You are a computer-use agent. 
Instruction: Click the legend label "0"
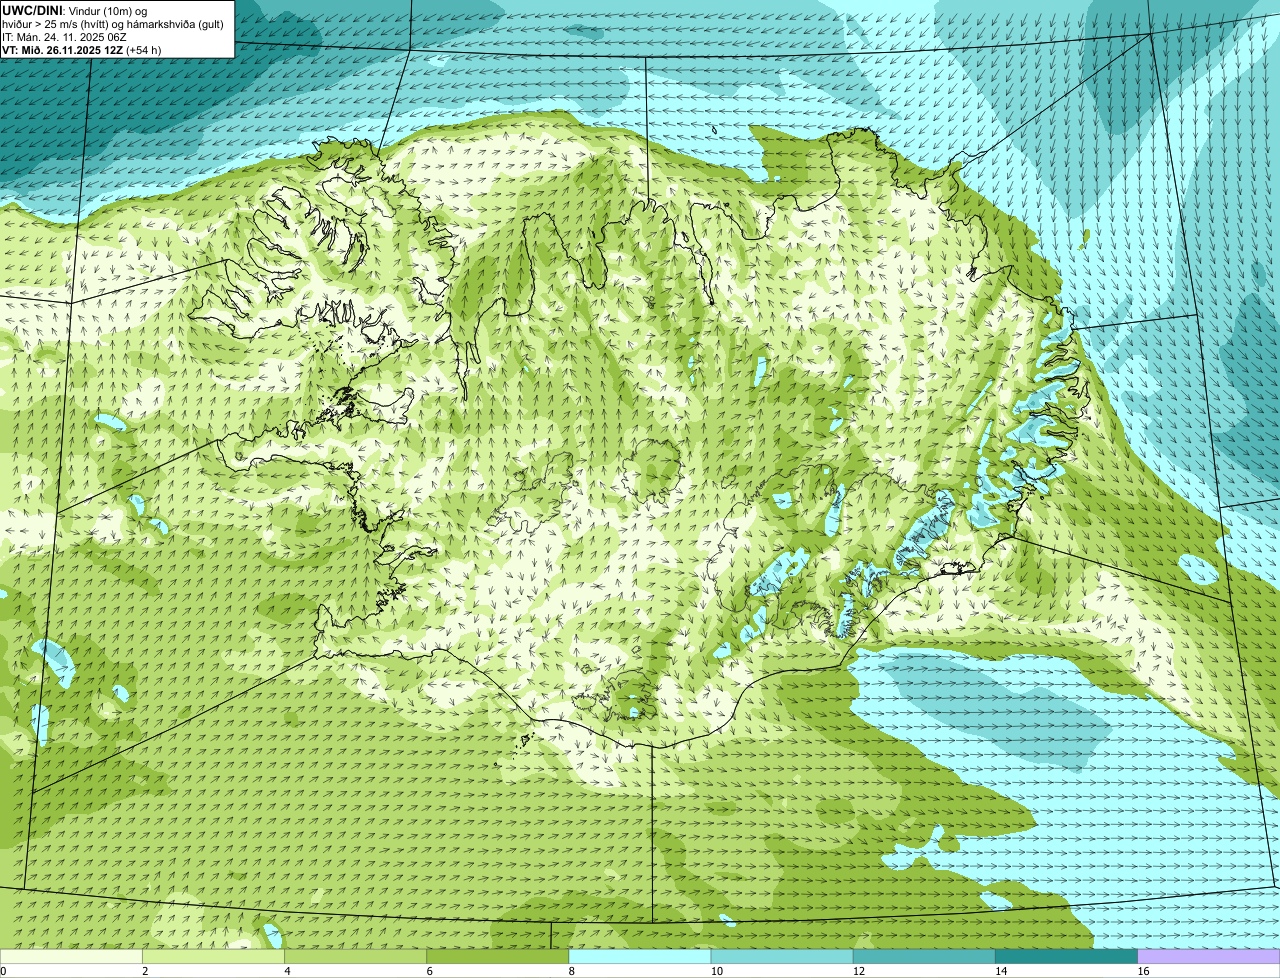[3, 971]
